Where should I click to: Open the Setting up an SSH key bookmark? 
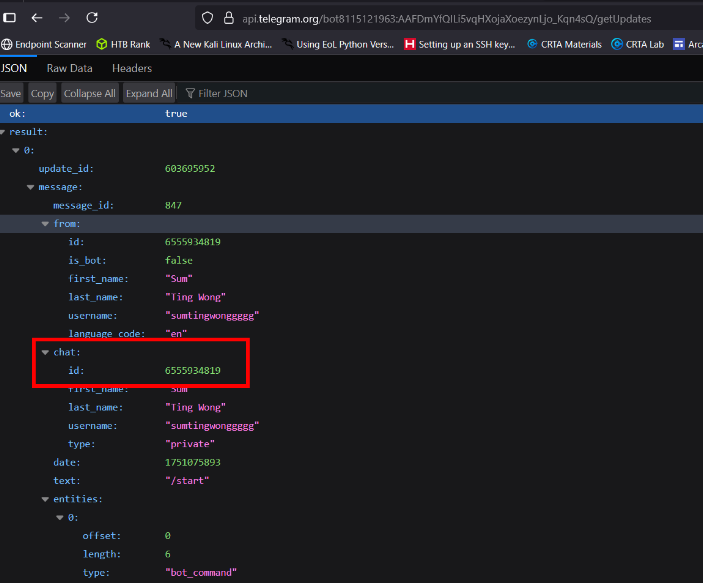460,44
